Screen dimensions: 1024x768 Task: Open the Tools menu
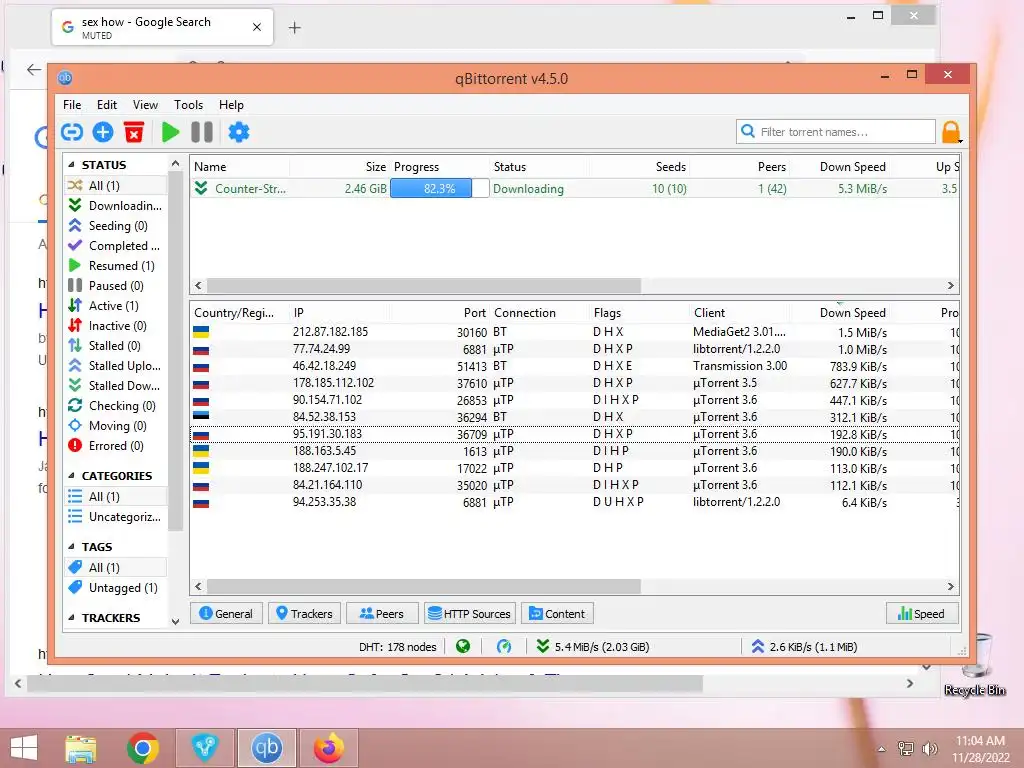(x=188, y=104)
